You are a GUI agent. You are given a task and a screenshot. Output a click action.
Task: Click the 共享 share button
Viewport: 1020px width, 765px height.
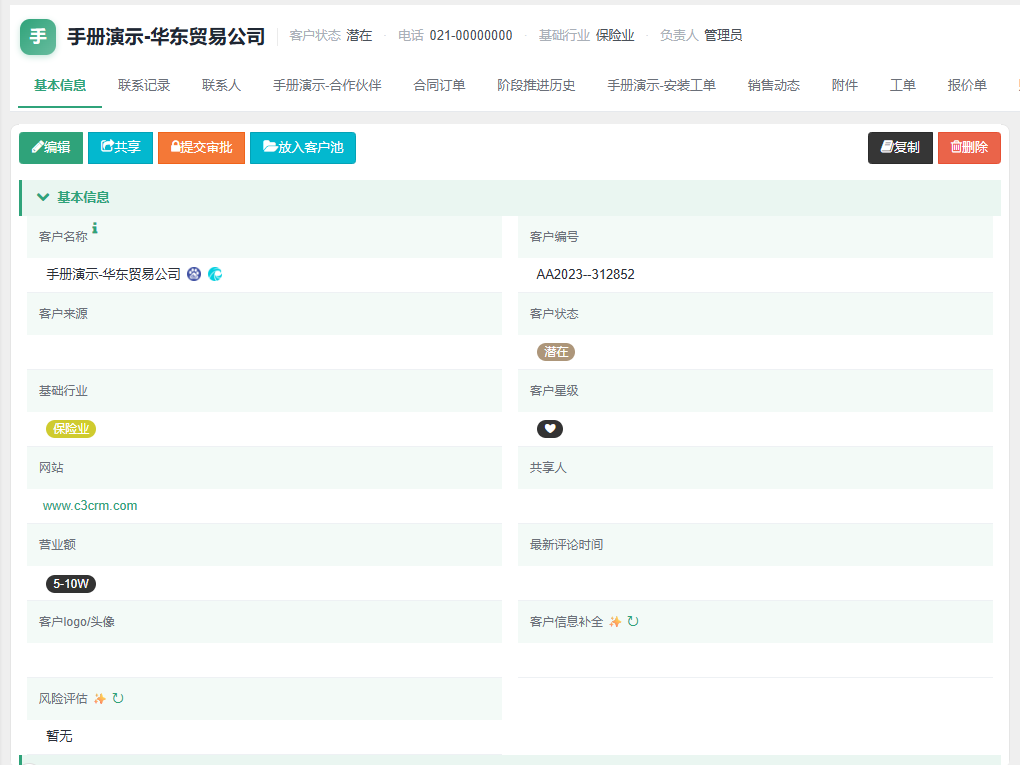(x=120, y=148)
